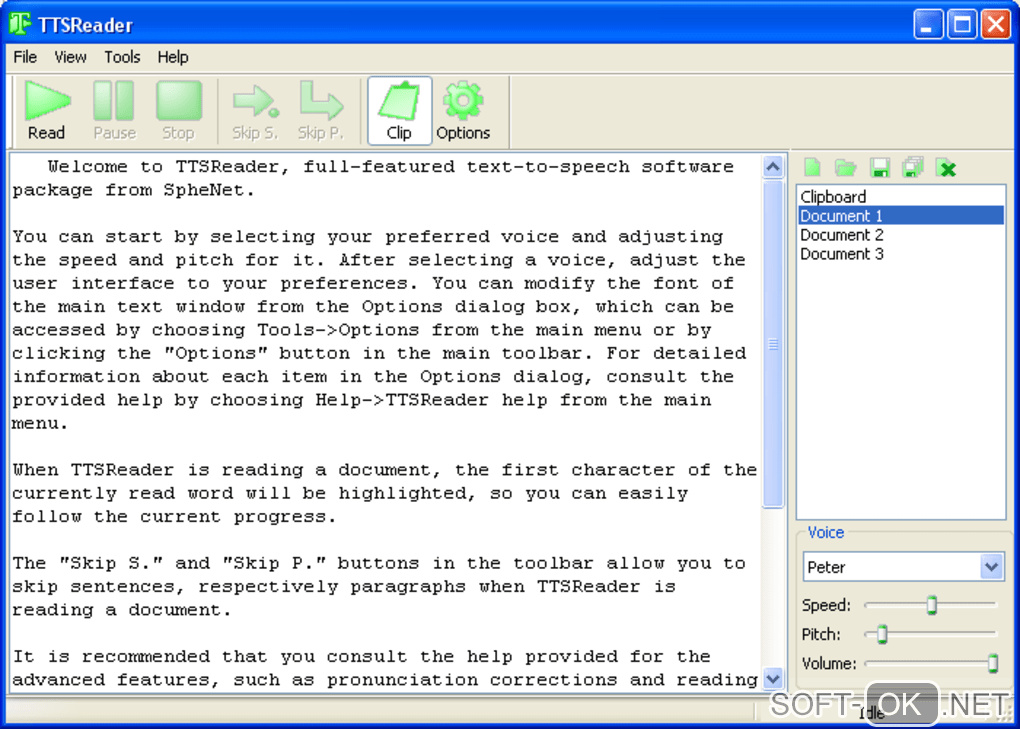The image size is (1020, 729).
Task: Start reading with the Read button
Action: click(x=46, y=111)
